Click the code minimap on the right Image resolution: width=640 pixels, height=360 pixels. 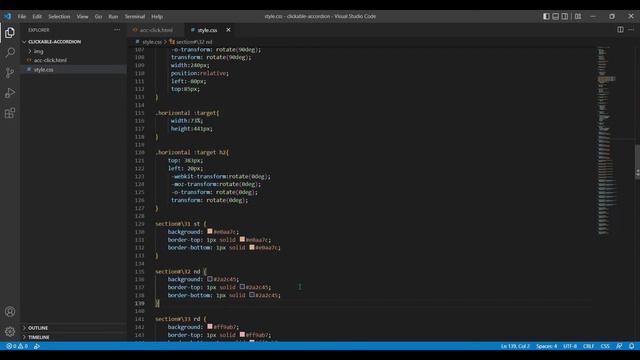(x=607, y=141)
